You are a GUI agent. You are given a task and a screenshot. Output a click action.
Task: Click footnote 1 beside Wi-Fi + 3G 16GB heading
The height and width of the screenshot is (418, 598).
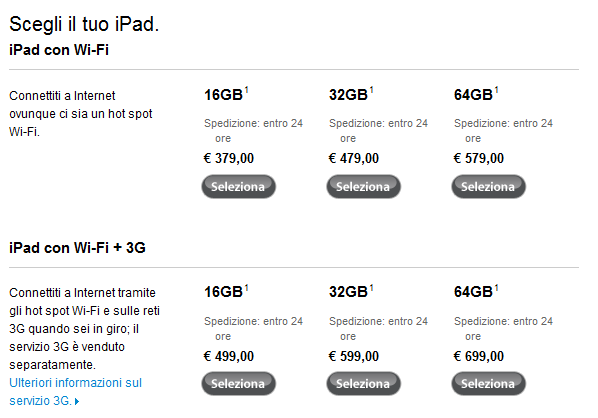point(246,288)
